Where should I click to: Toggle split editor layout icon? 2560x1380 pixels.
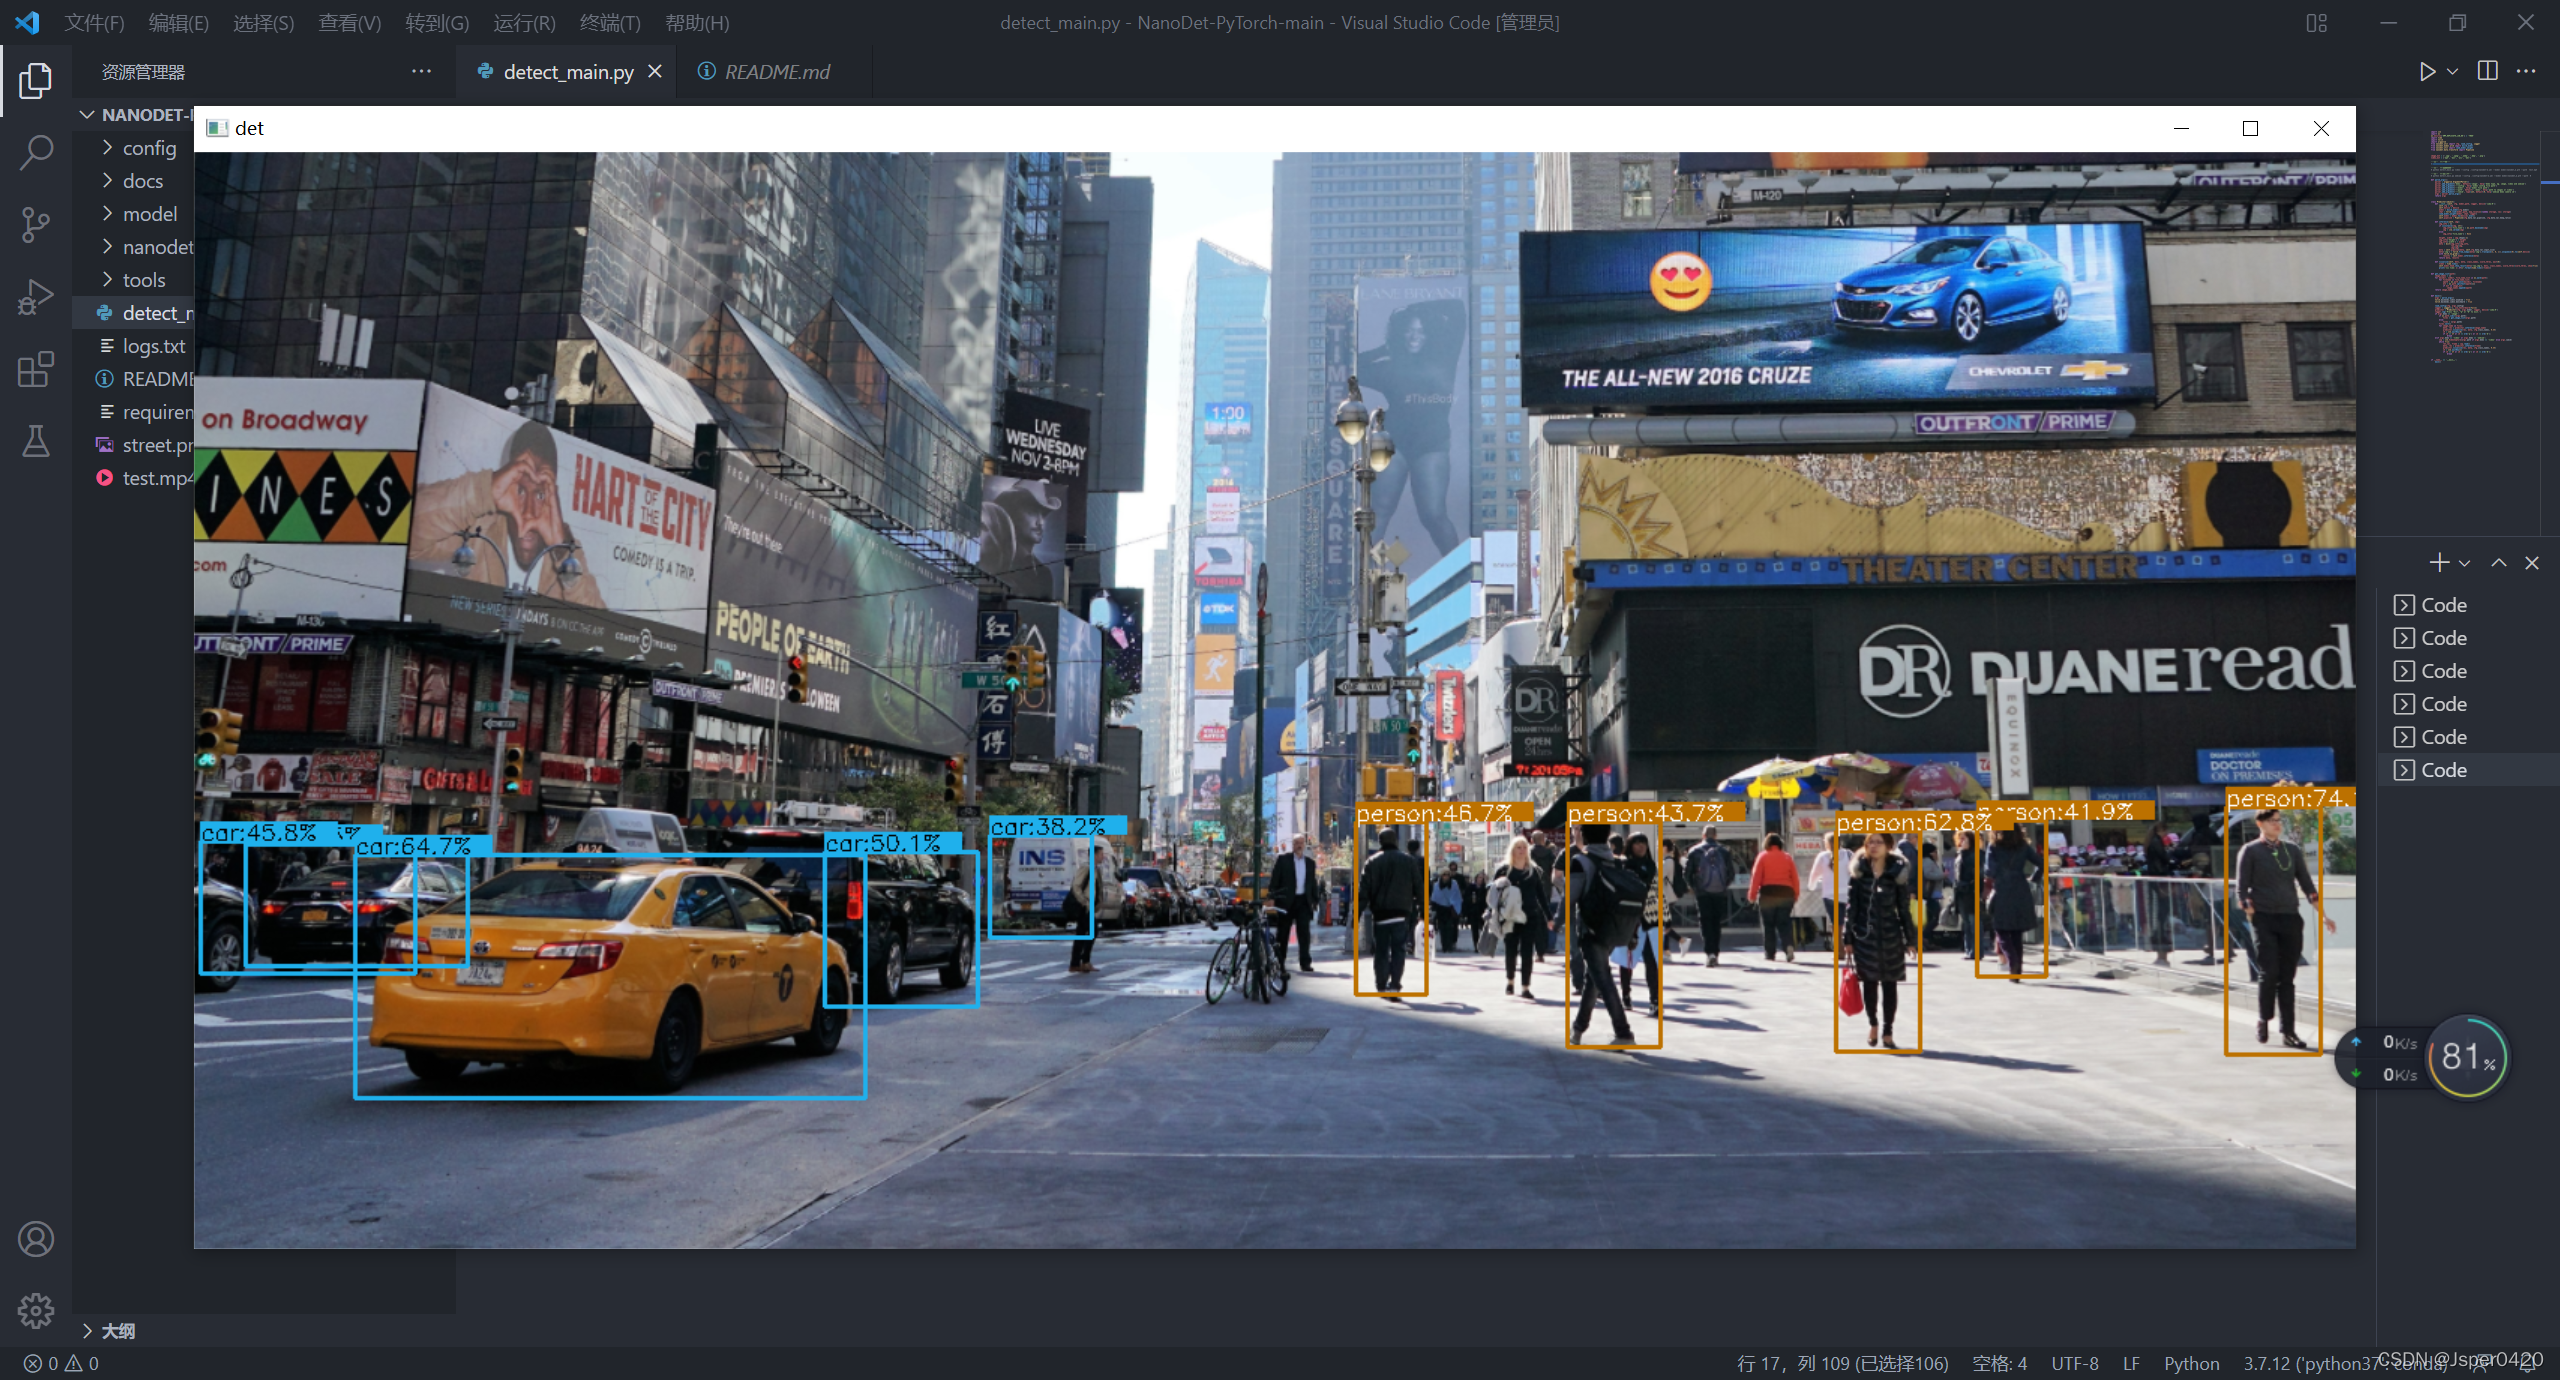click(2487, 72)
